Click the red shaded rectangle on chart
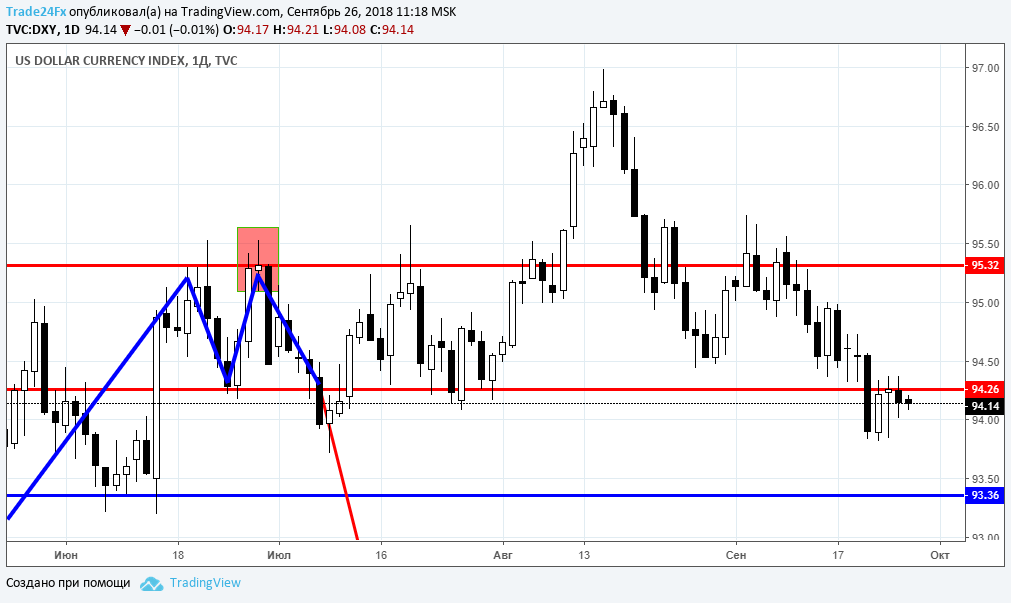The width and height of the screenshot is (1011, 603). [x=258, y=259]
